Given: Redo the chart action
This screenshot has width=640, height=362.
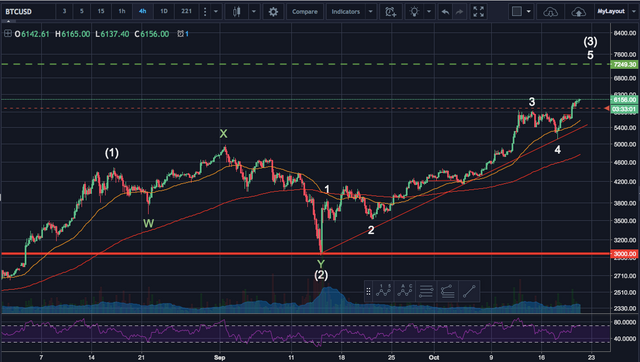Looking at the screenshot, I should (x=459, y=12).
